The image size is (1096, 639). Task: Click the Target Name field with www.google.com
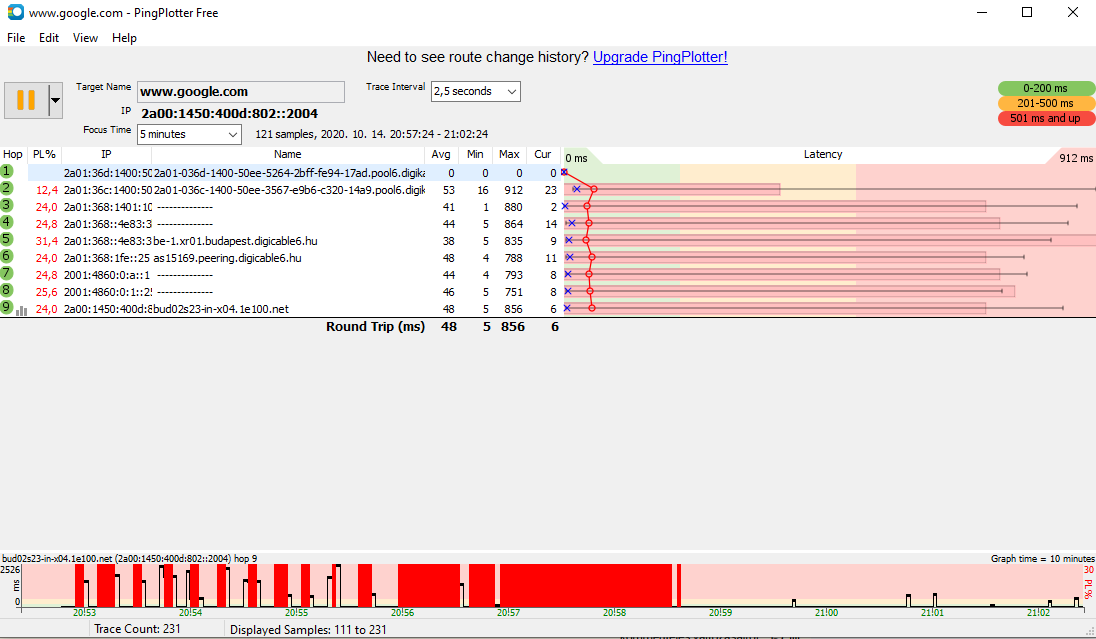tap(240, 92)
